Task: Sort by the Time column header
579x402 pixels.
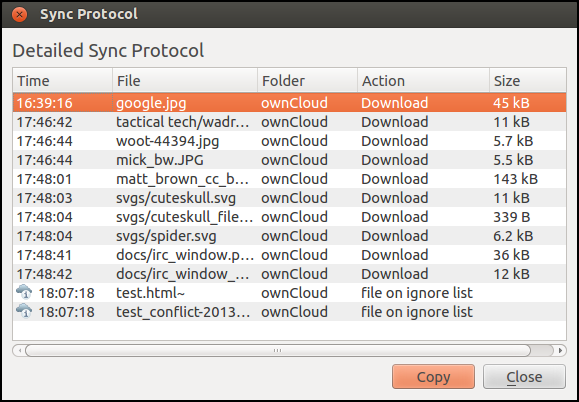Action: point(63,80)
